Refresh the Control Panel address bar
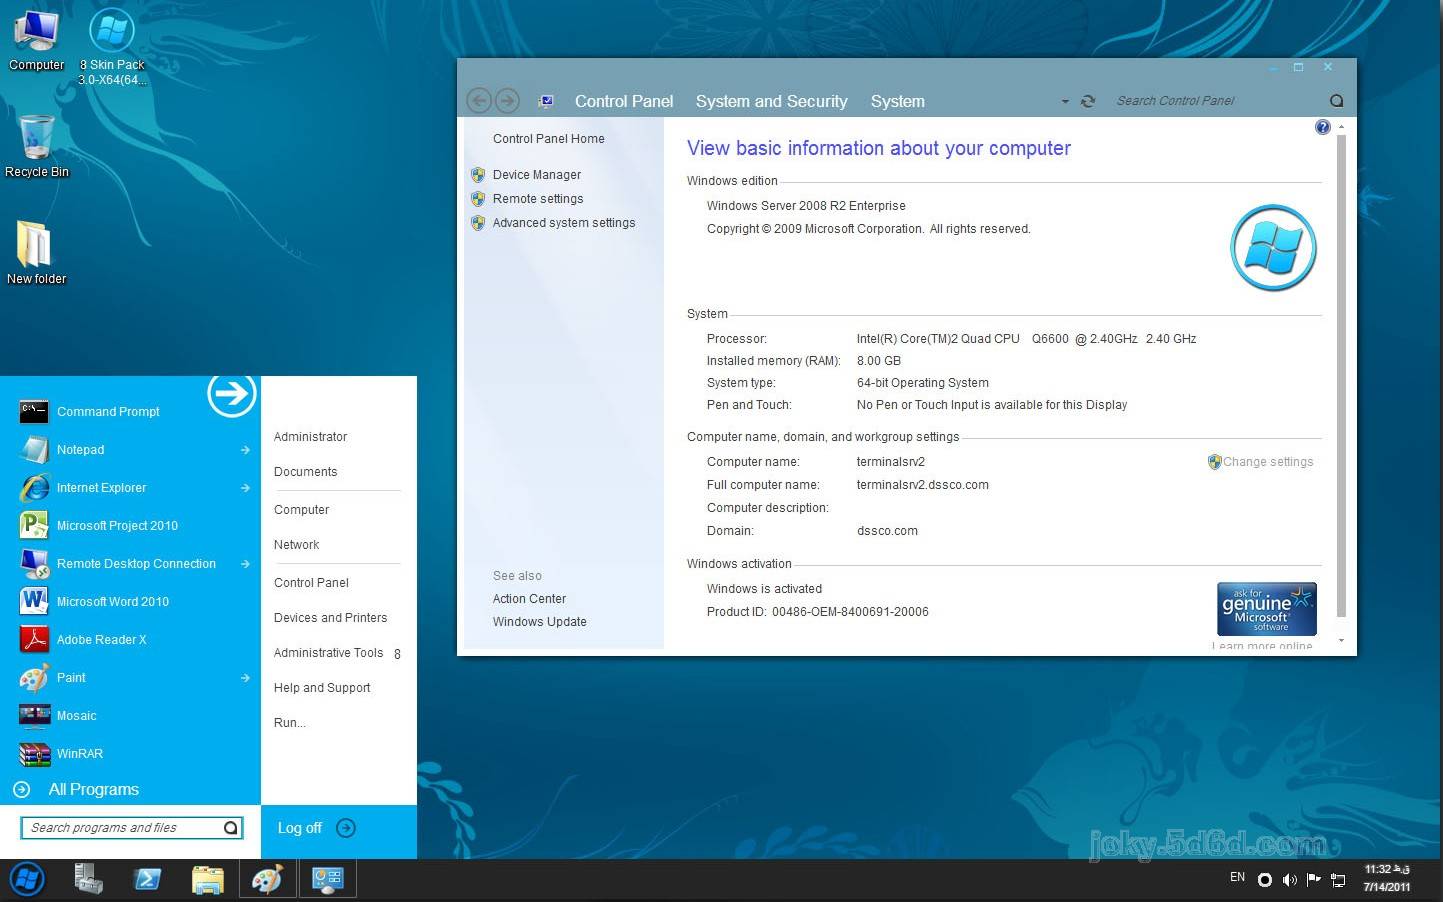Image resolution: width=1443 pixels, height=902 pixels. tap(1088, 101)
